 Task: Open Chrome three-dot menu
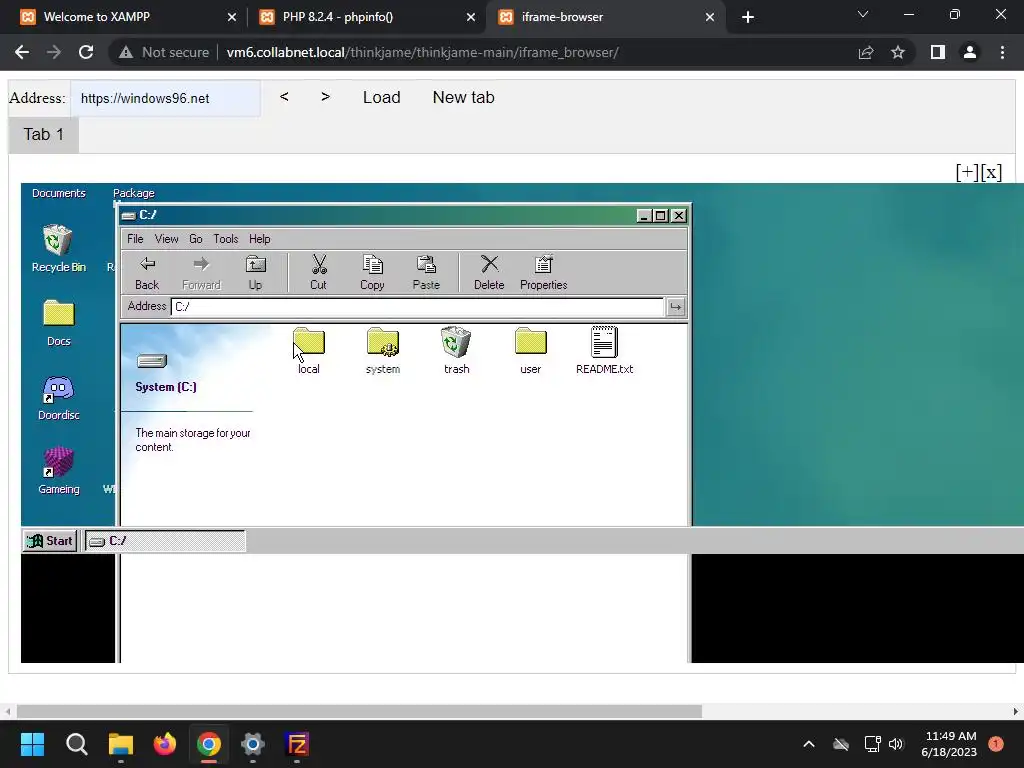pyautogui.click(x=1002, y=52)
